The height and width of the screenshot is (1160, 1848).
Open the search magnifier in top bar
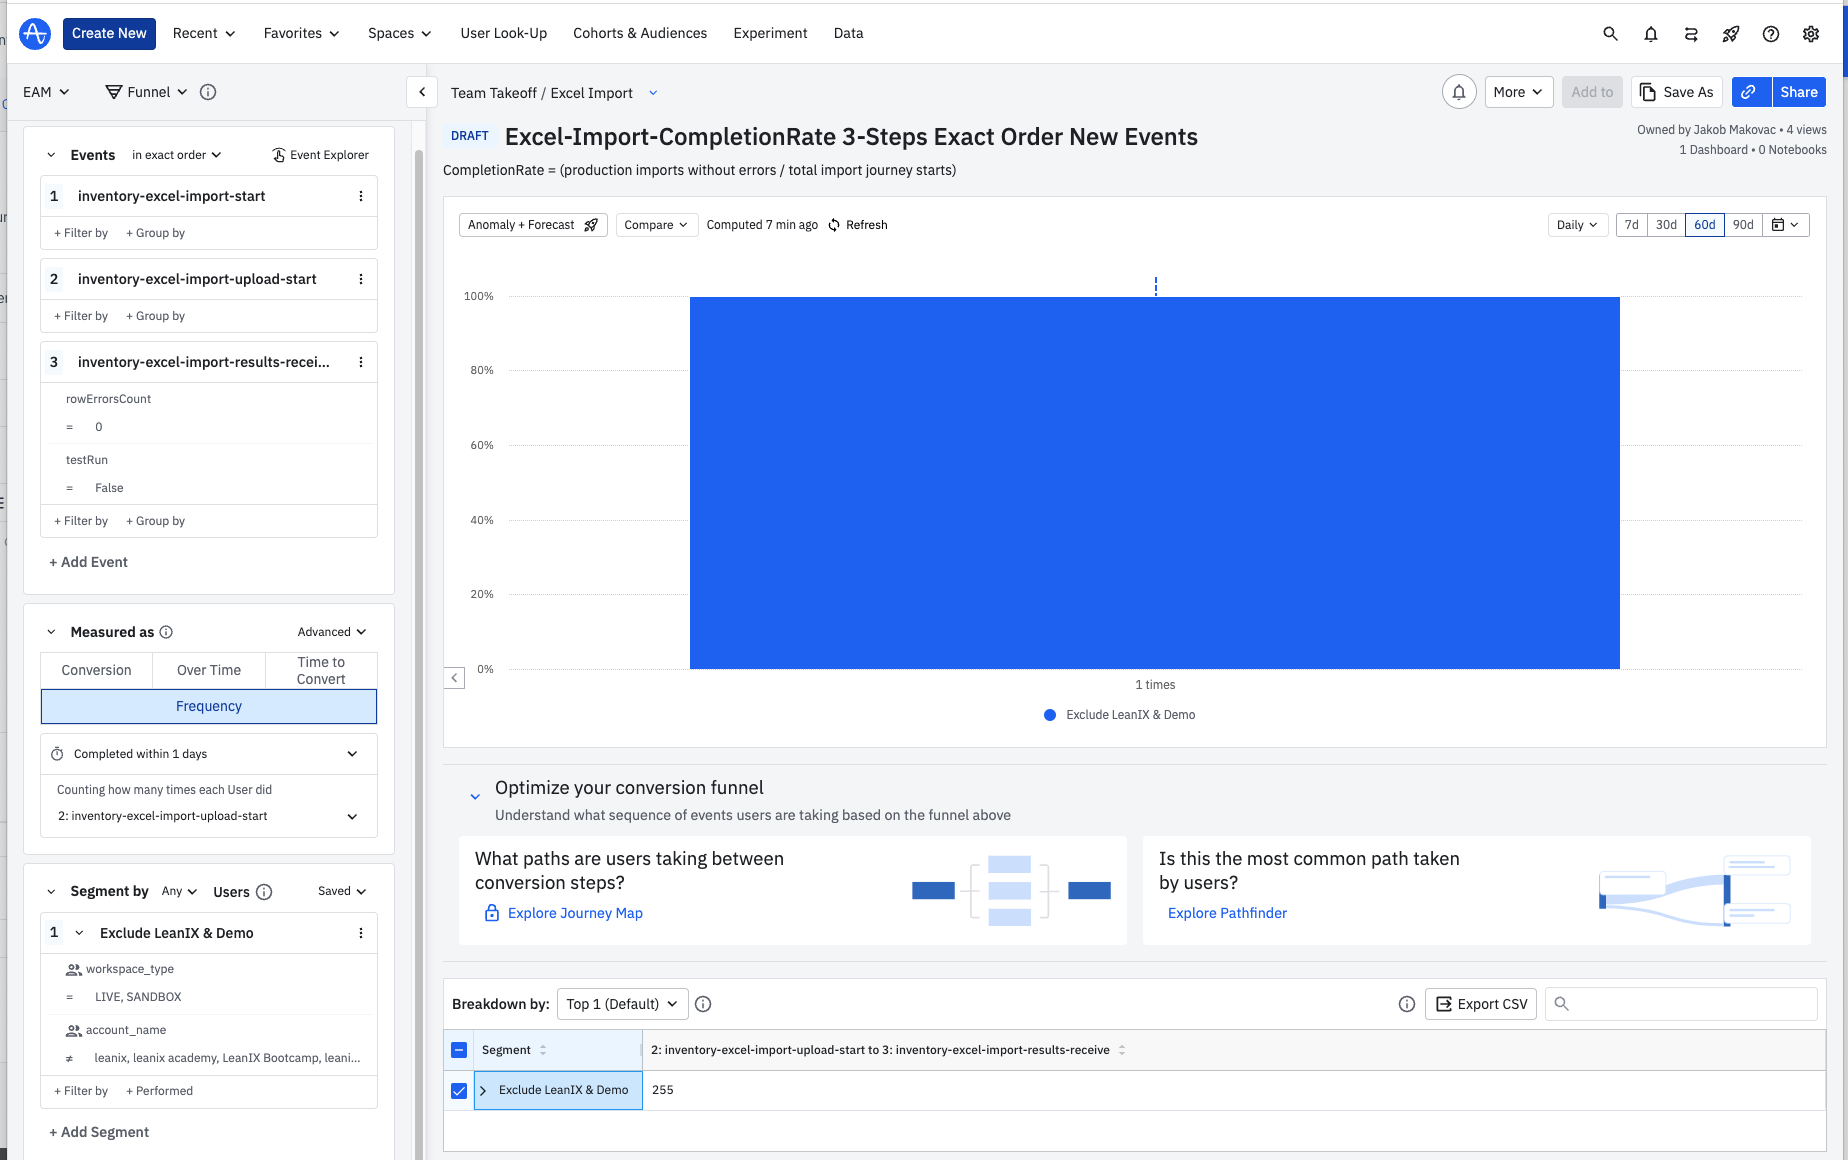click(x=1610, y=33)
